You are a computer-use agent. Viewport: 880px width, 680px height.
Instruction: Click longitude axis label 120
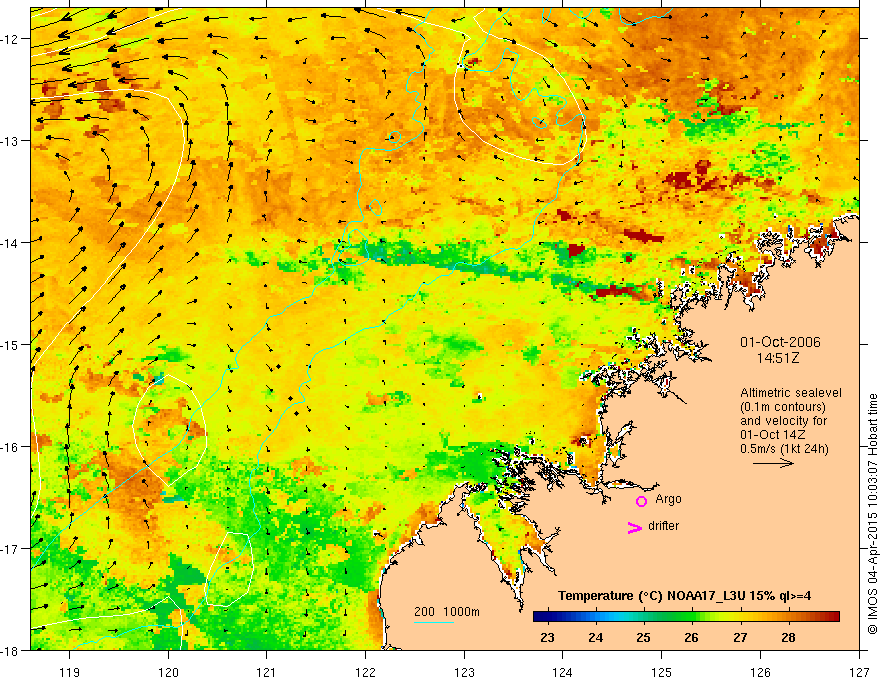tap(168, 672)
